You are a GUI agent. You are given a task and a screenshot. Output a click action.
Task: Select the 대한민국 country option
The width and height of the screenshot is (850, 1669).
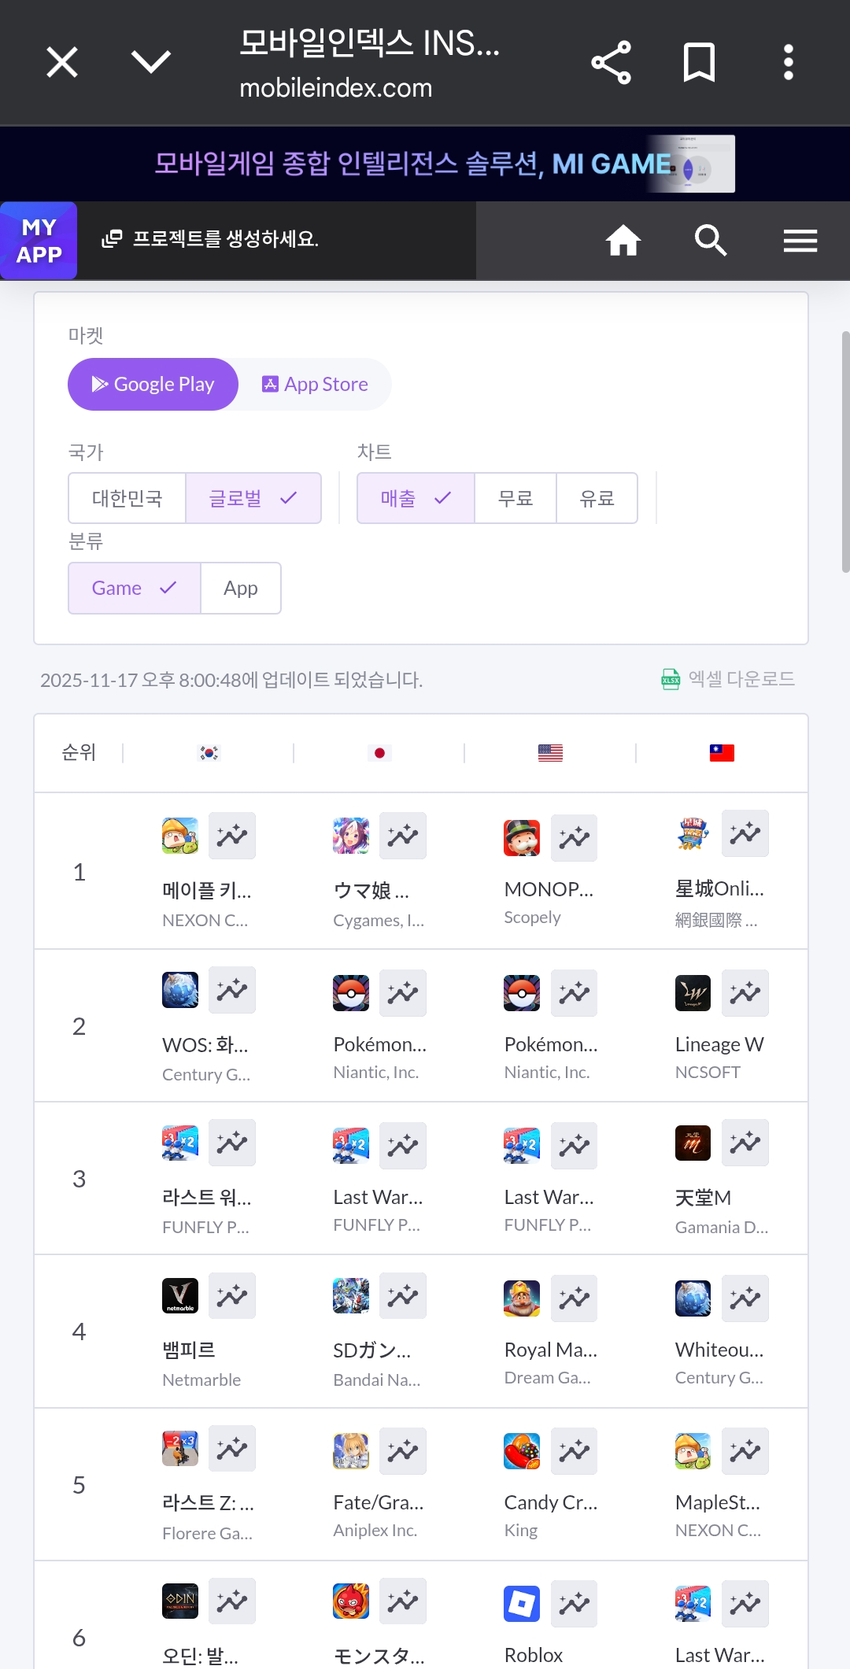(x=127, y=498)
